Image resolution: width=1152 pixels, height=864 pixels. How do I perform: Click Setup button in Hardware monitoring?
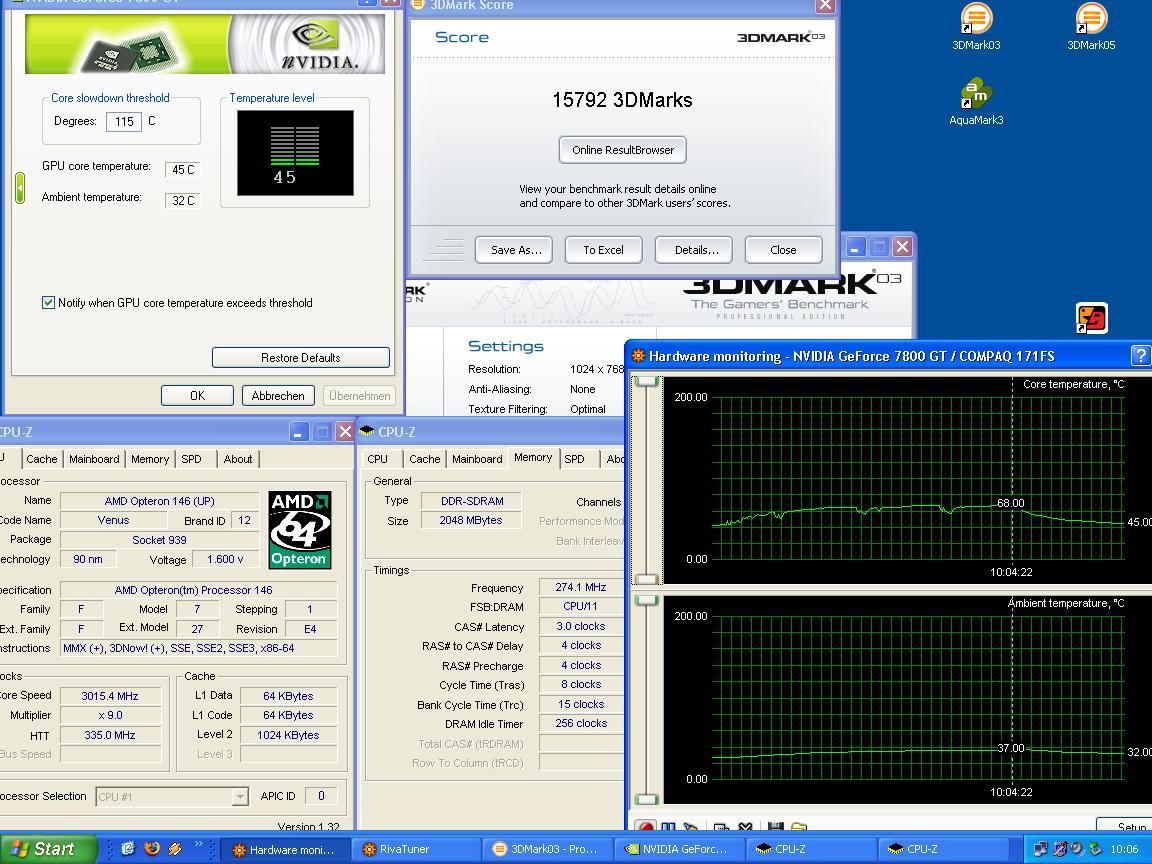tap(1124, 826)
